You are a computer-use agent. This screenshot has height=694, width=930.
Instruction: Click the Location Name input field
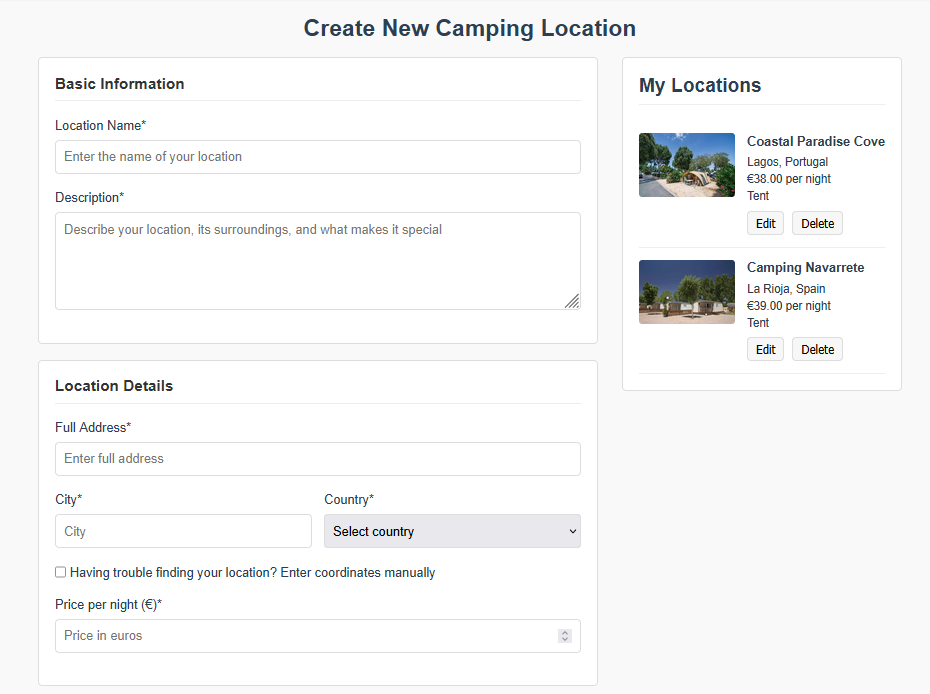(x=317, y=157)
